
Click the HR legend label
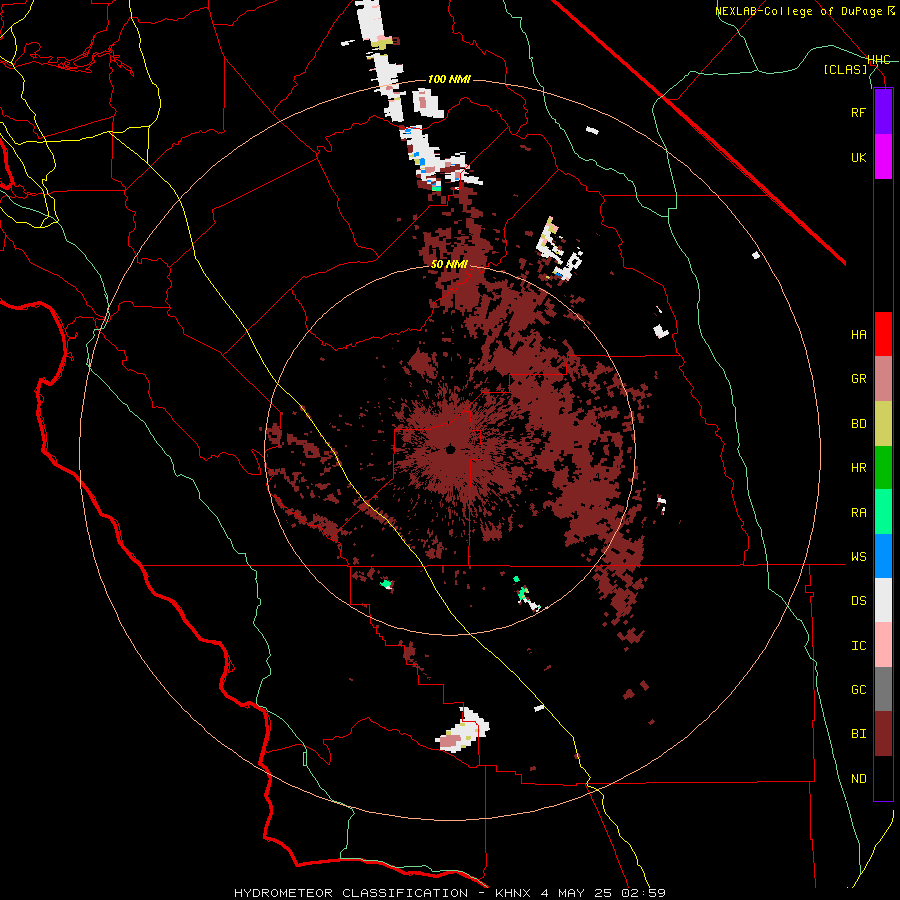[858, 468]
